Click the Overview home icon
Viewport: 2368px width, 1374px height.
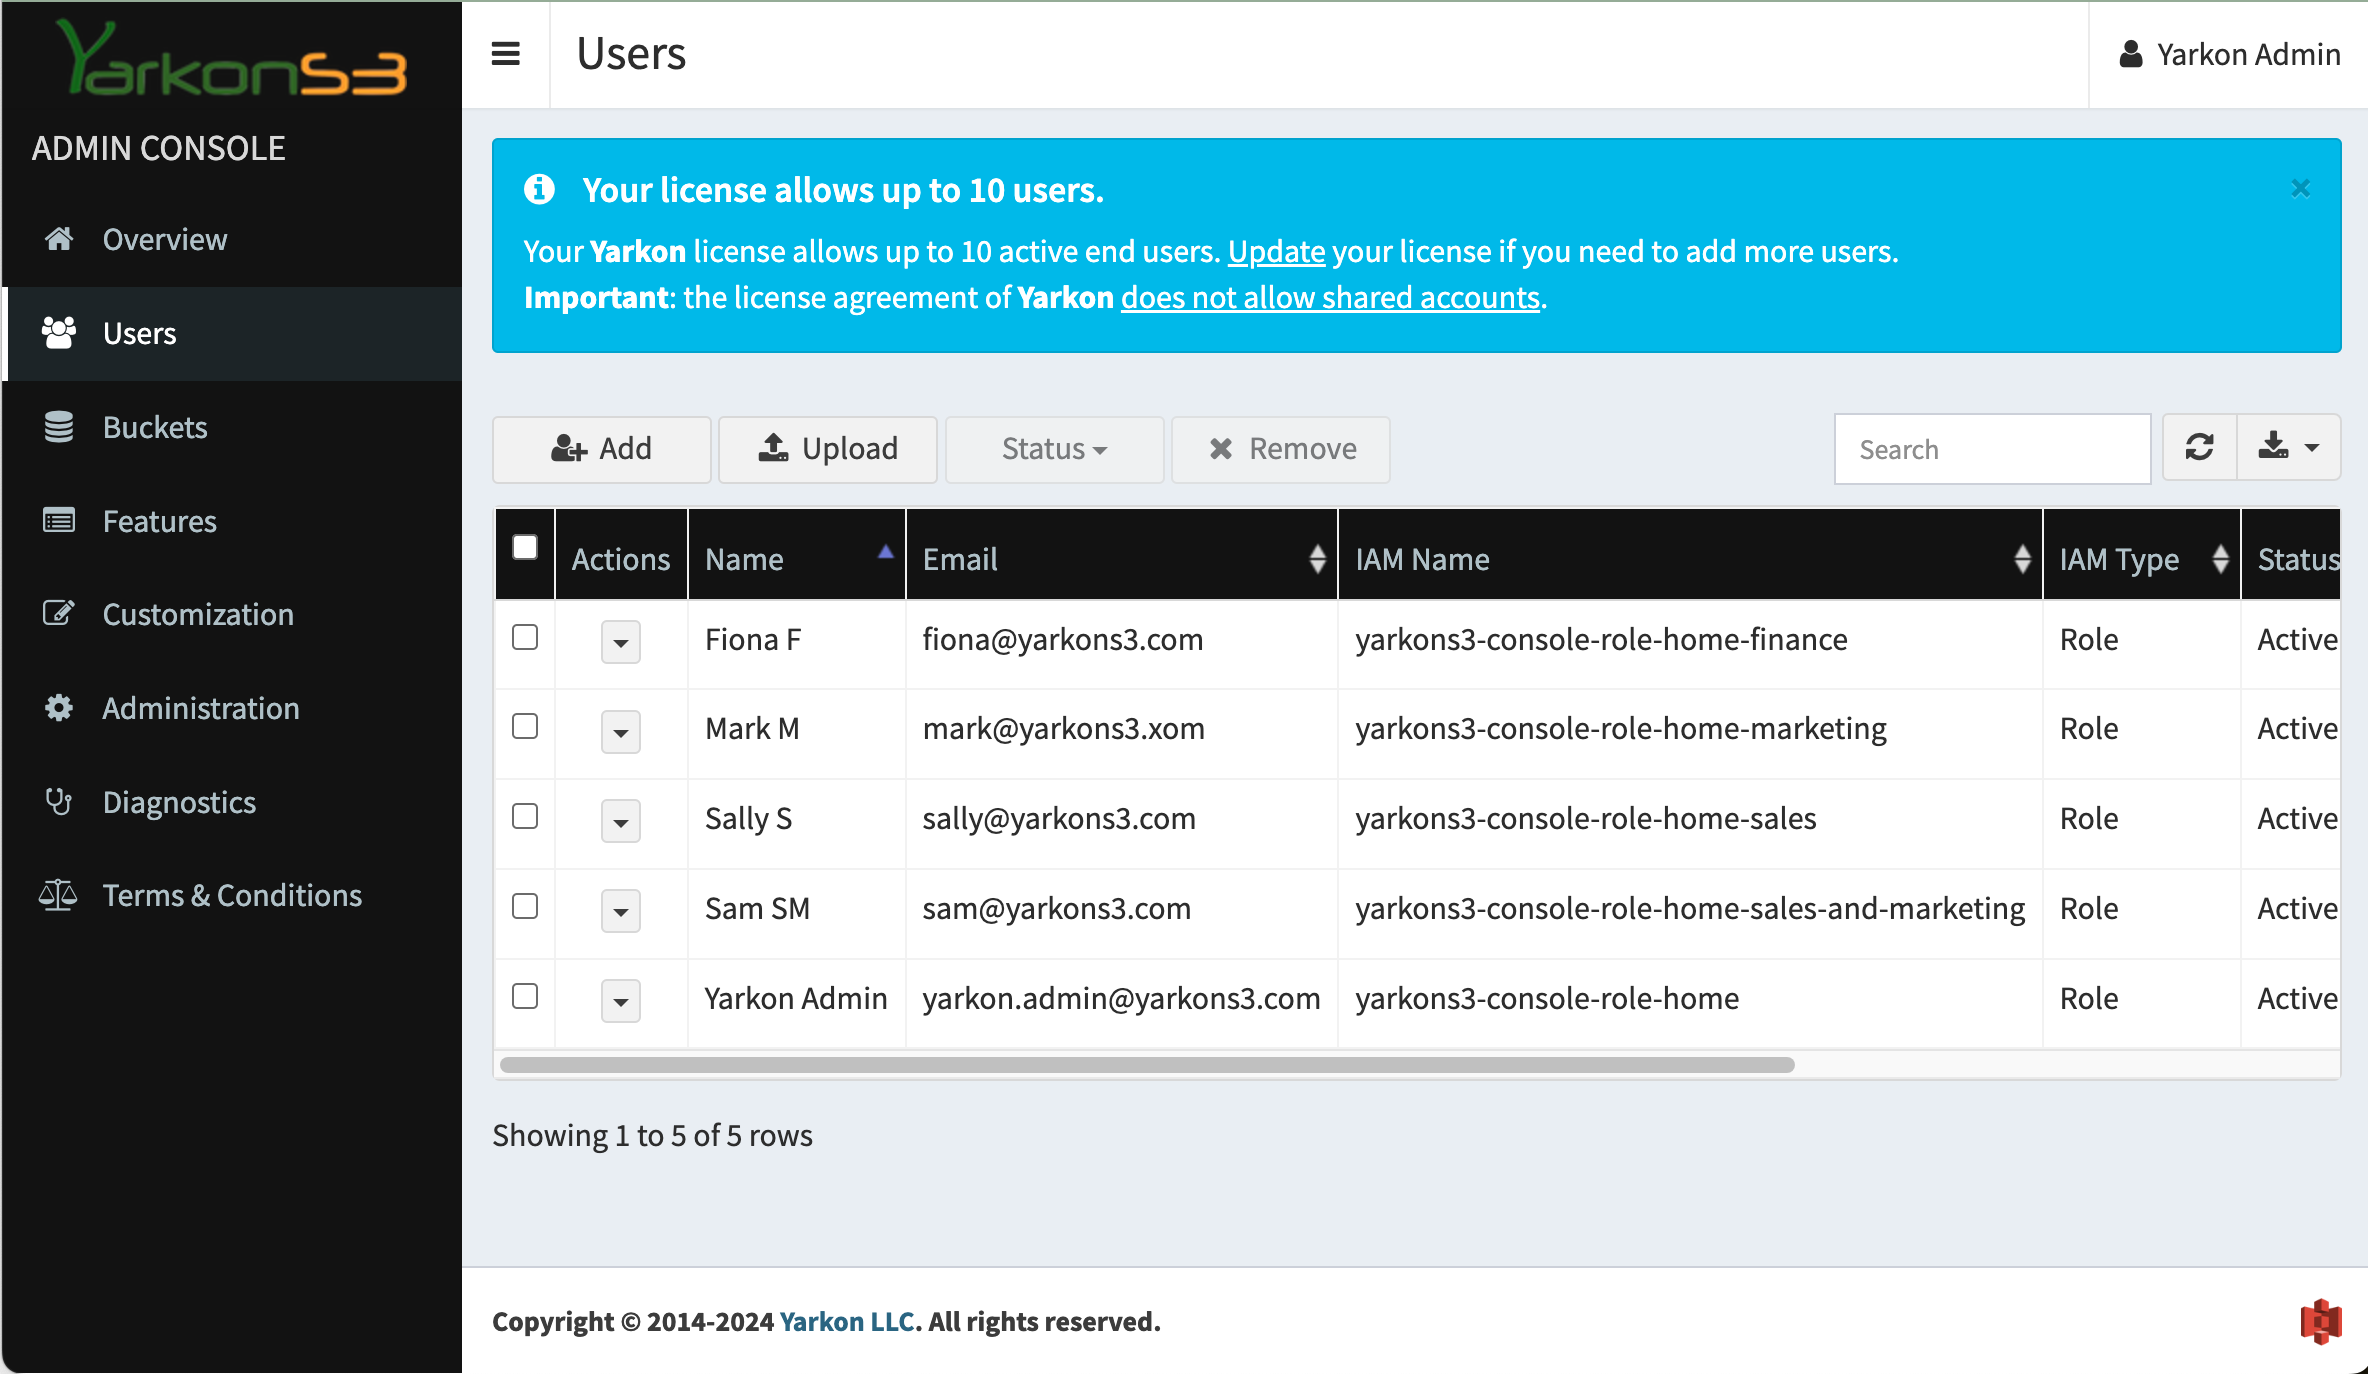click(x=59, y=239)
